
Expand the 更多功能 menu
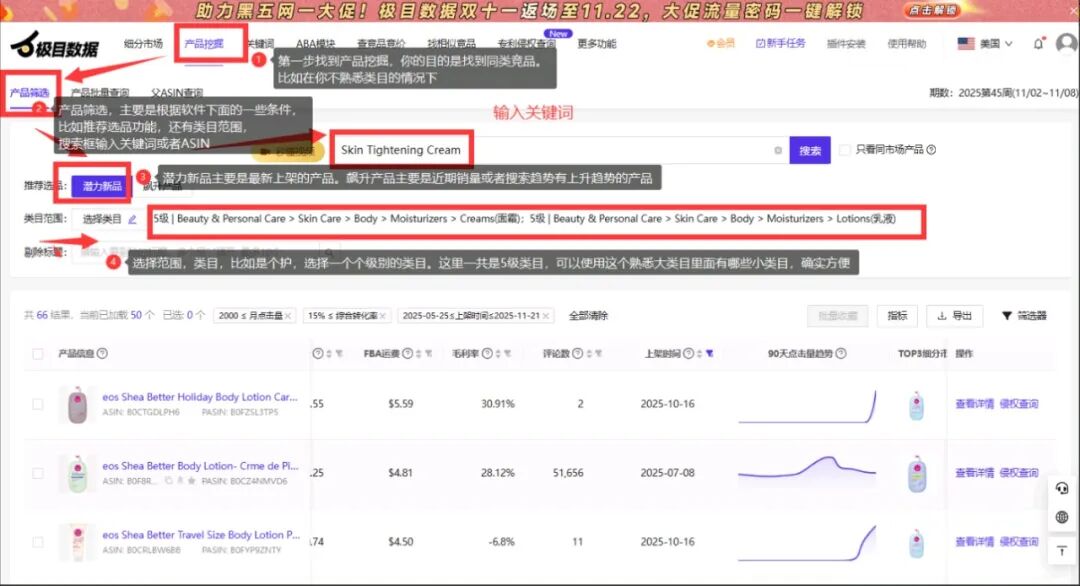tap(596, 43)
